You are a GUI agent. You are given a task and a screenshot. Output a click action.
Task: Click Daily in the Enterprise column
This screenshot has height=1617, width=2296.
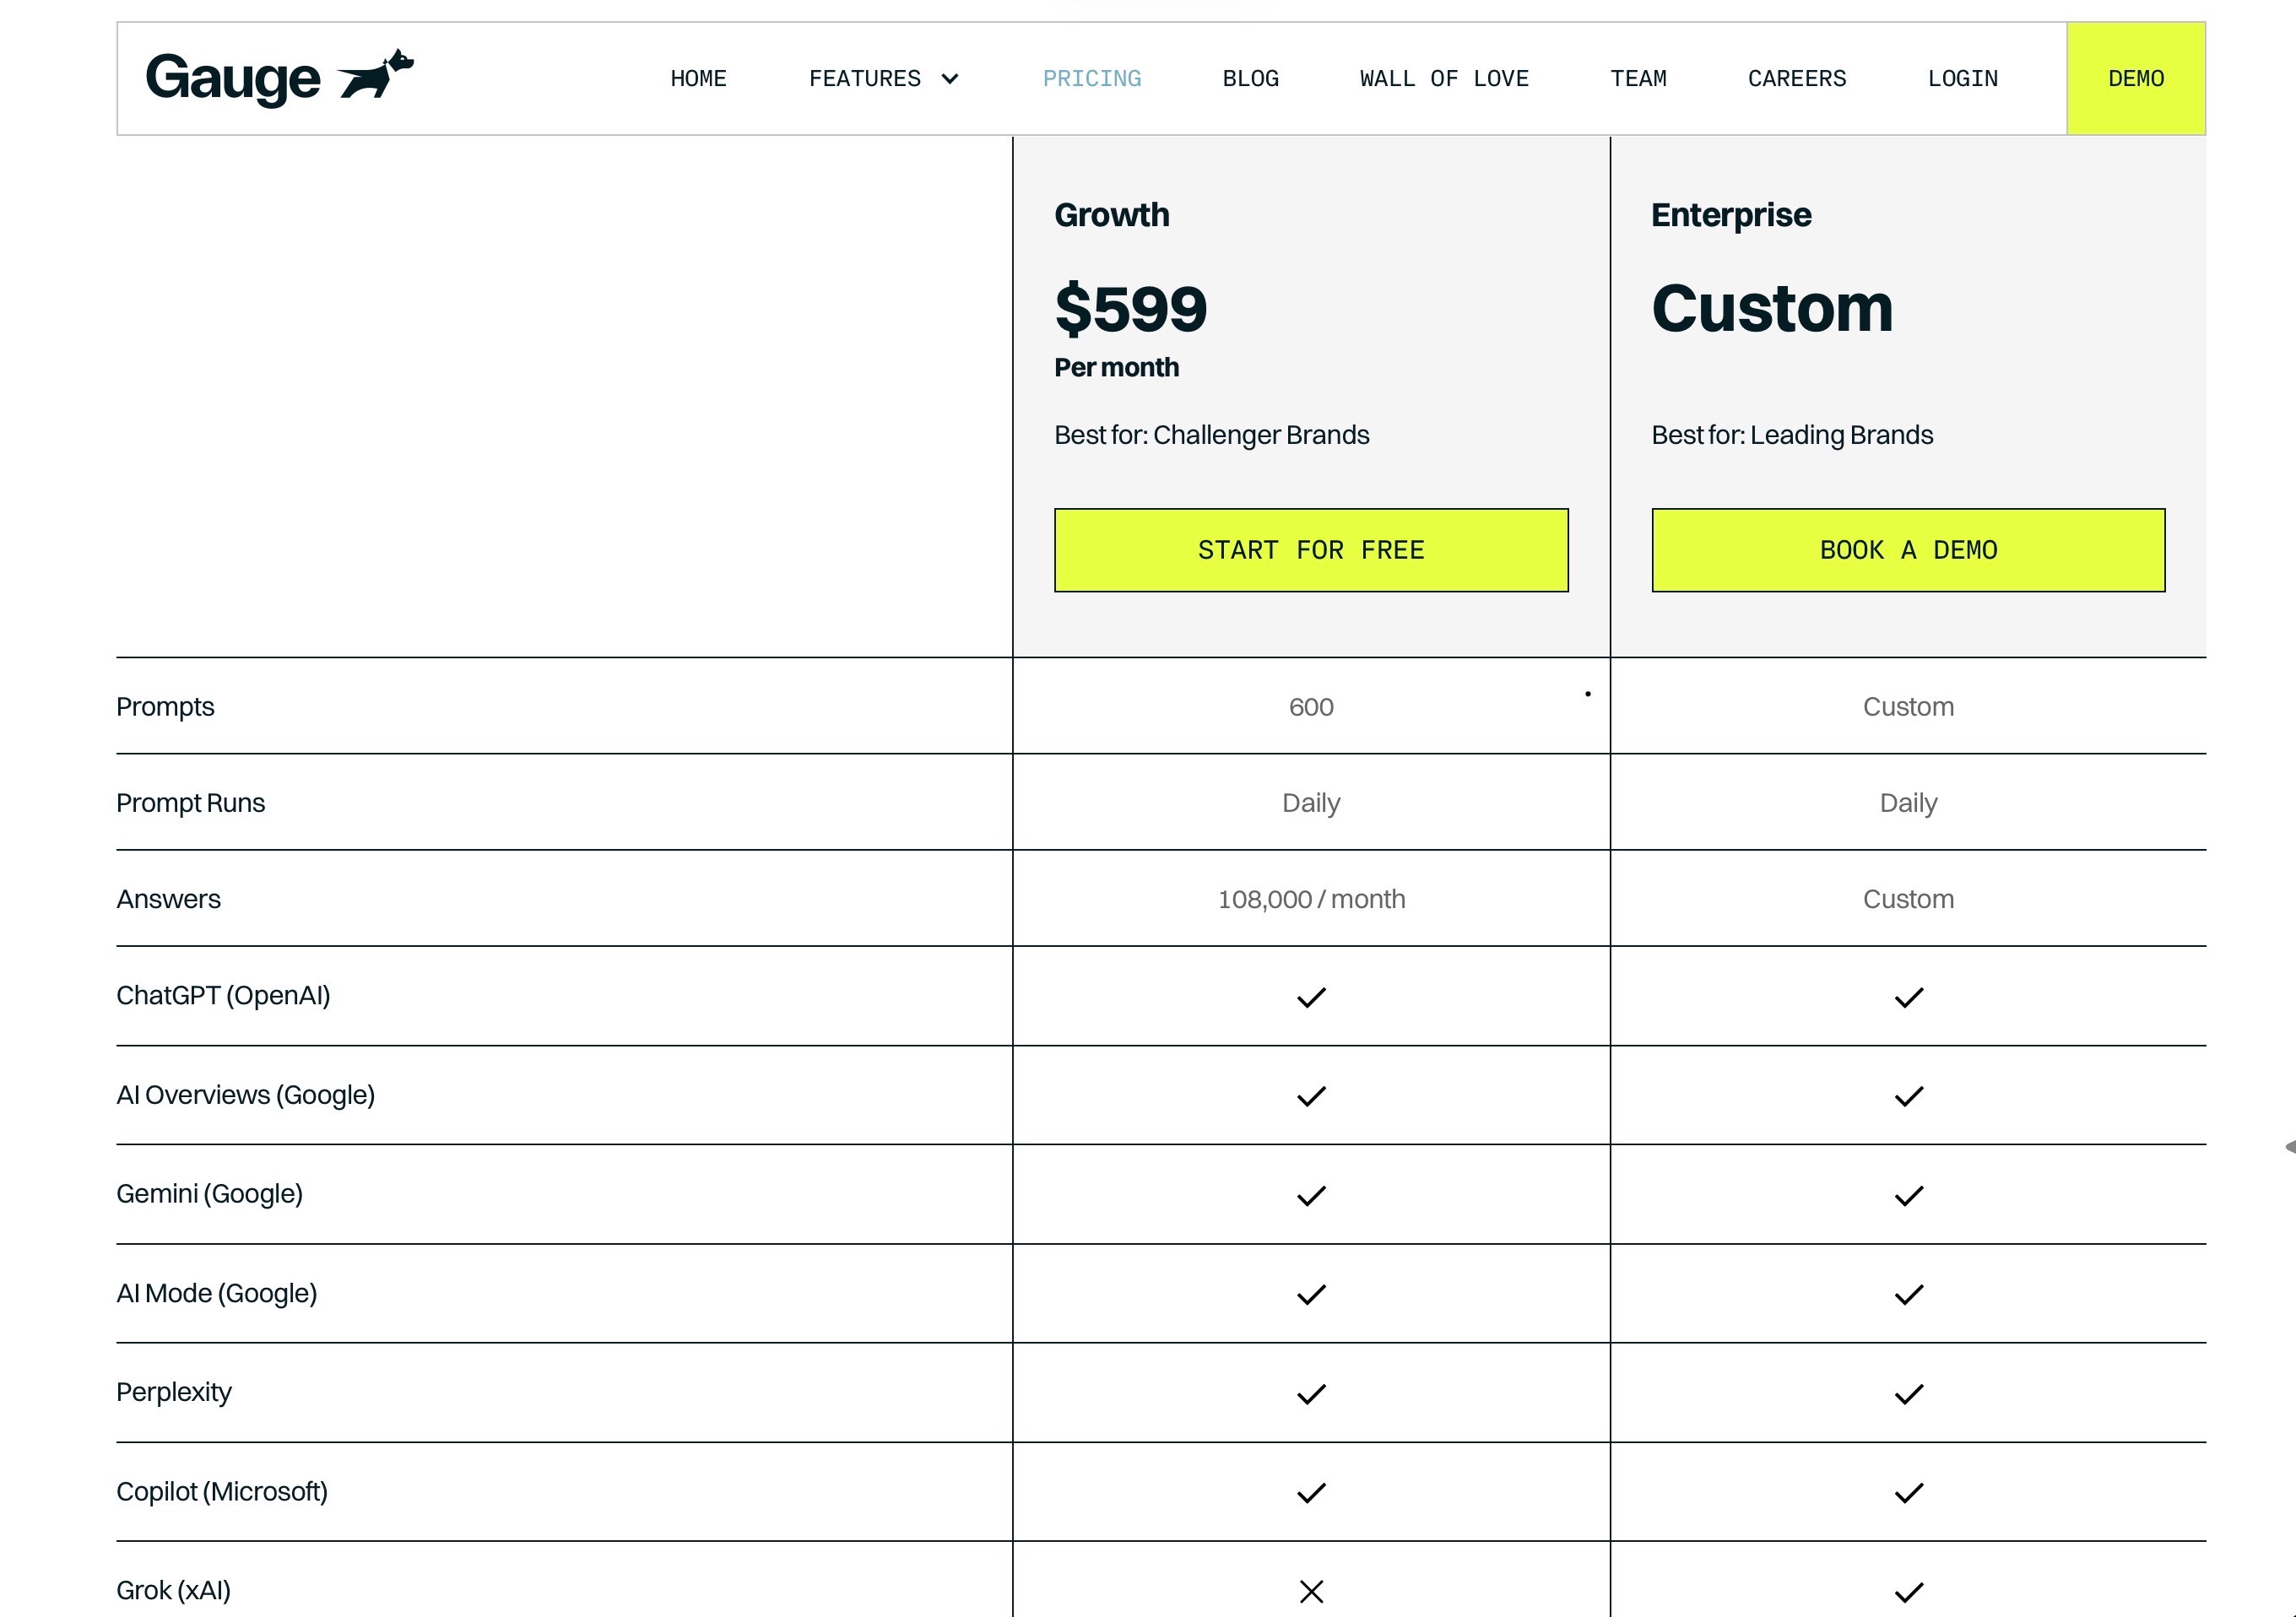tap(1908, 803)
